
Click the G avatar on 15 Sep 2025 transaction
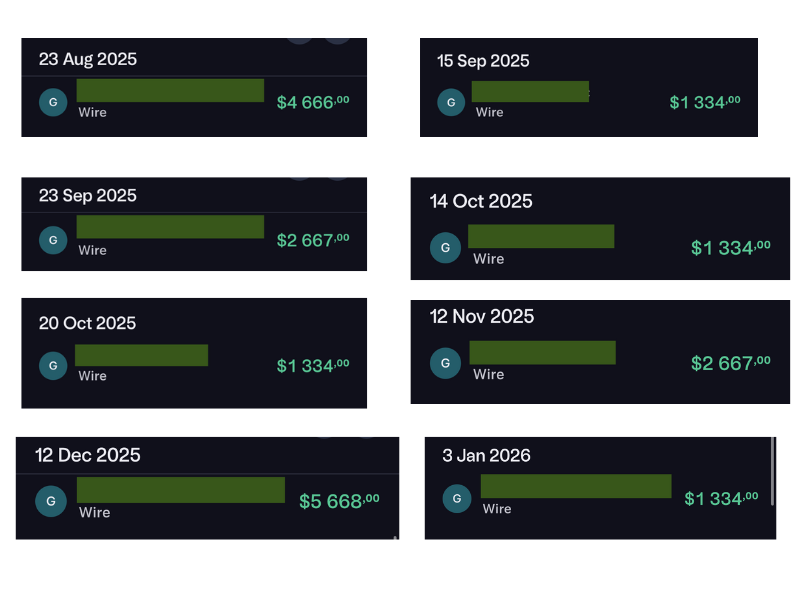click(451, 102)
